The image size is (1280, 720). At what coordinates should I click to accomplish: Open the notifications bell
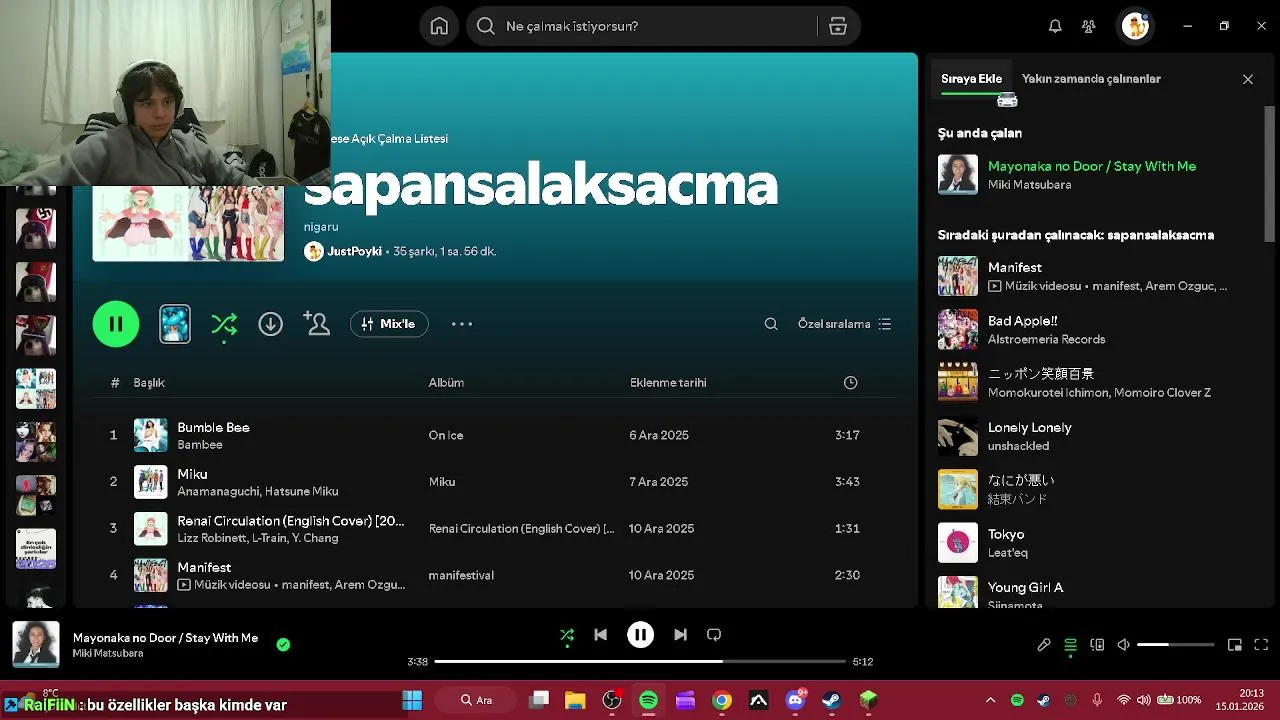tap(1055, 27)
